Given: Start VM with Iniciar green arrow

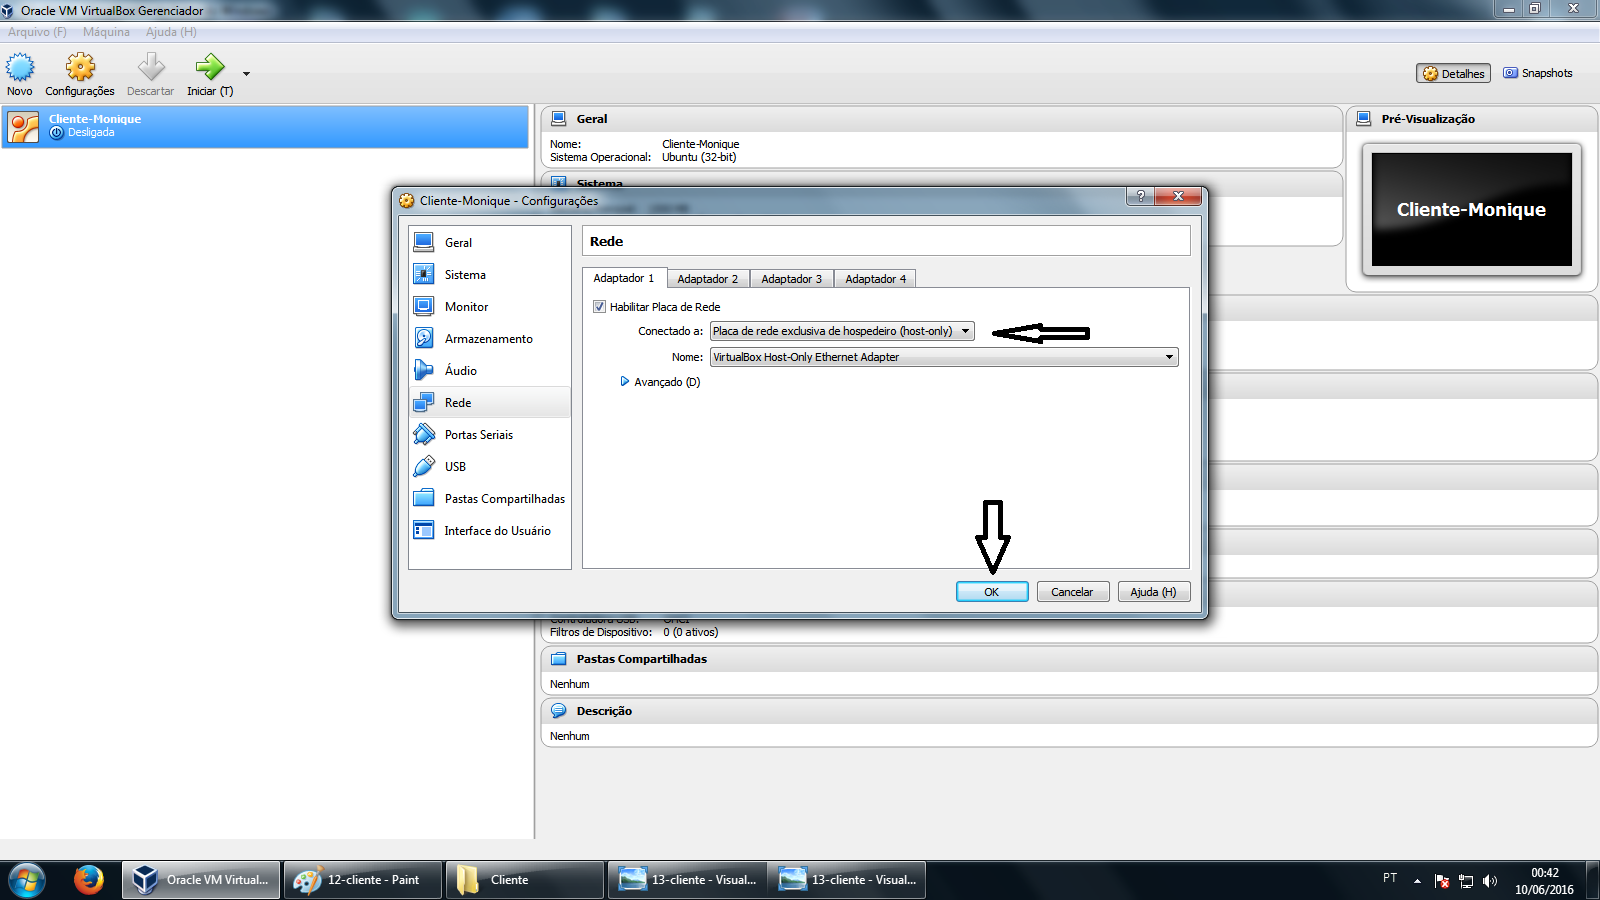Looking at the screenshot, I should click(210, 67).
